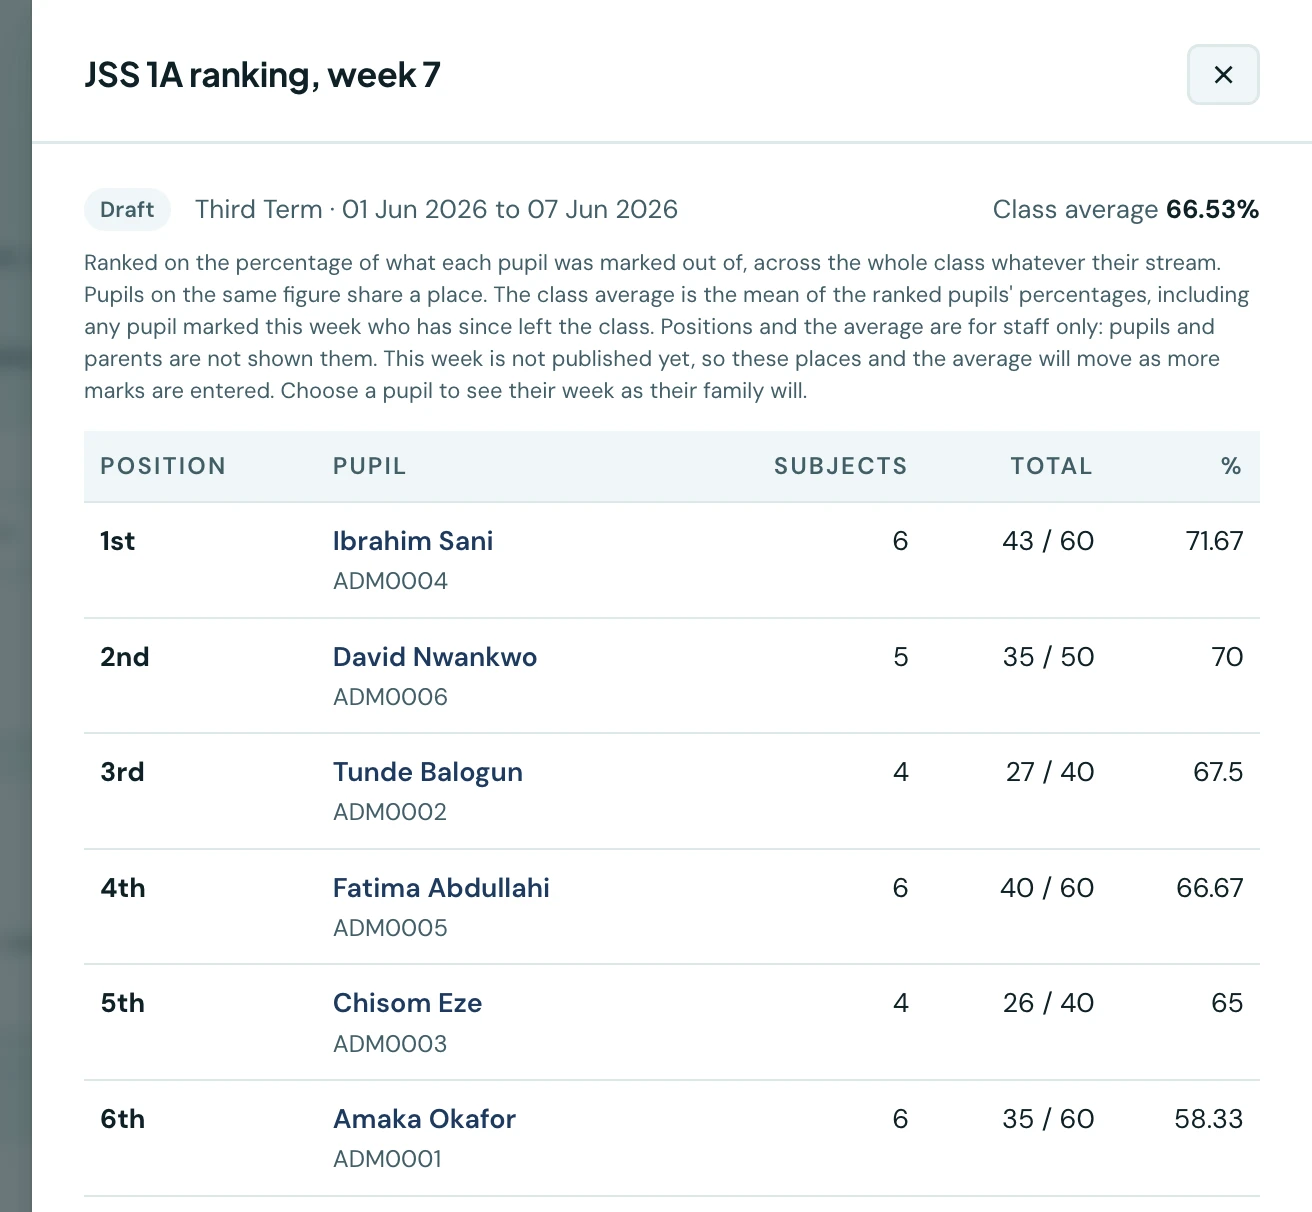Click the 67.5 percentage cell
This screenshot has height=1212, width=1312.
pyautogui.click(x=1218, y=772)
